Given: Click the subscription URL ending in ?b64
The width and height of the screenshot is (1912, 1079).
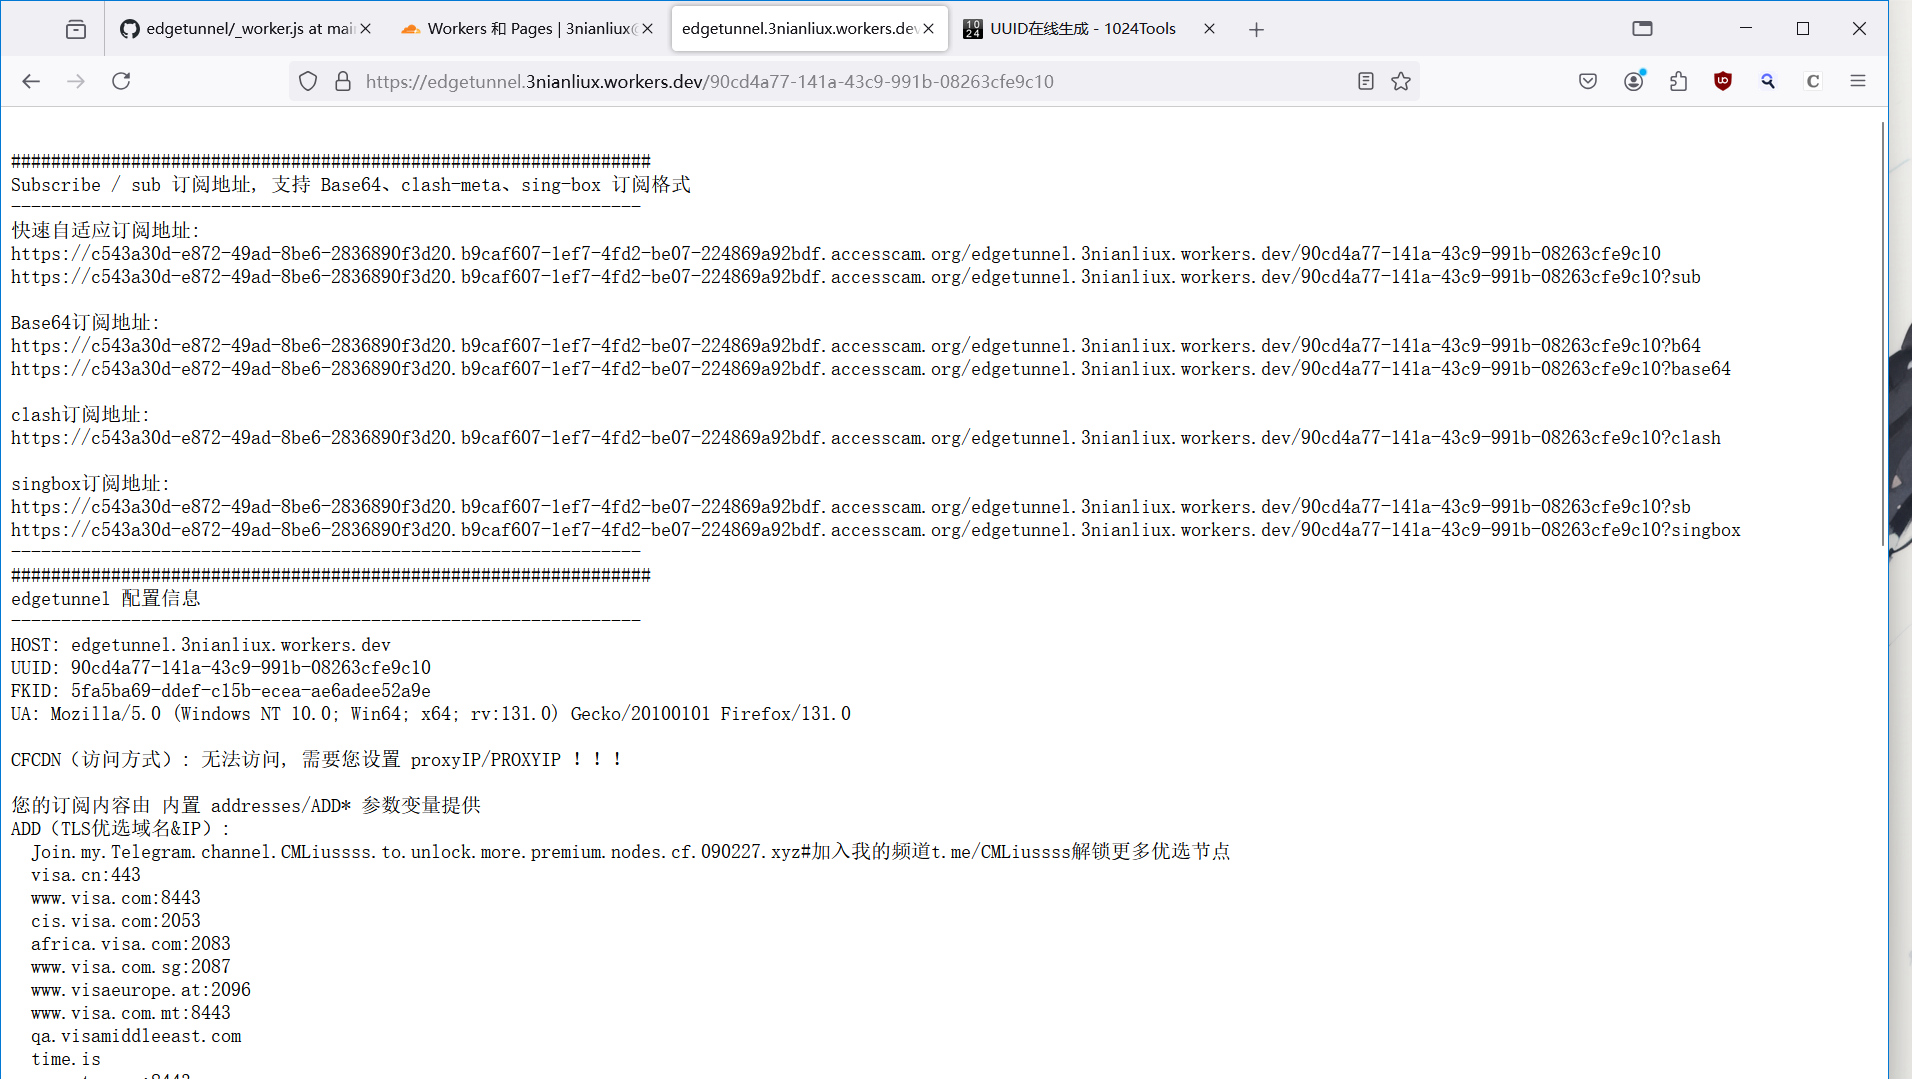Looking at the screenshot, I should coord(856,346).
